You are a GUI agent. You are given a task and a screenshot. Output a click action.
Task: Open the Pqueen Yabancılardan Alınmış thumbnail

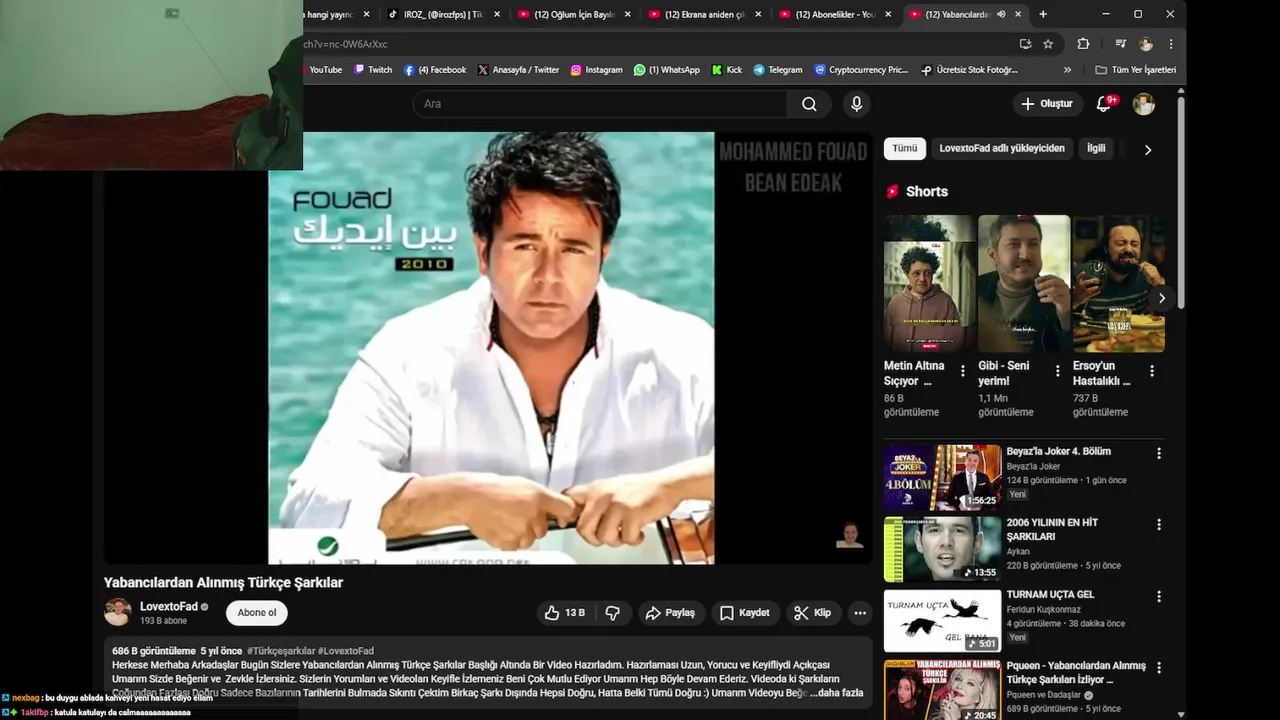pos(942,690)
